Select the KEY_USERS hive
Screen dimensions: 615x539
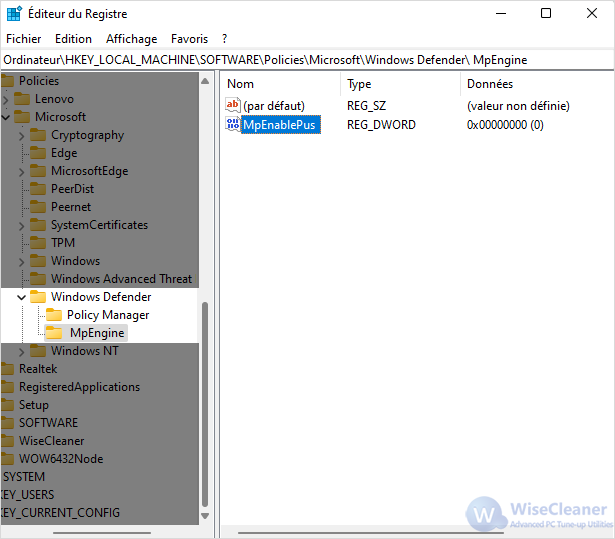[x=27, y=495]
